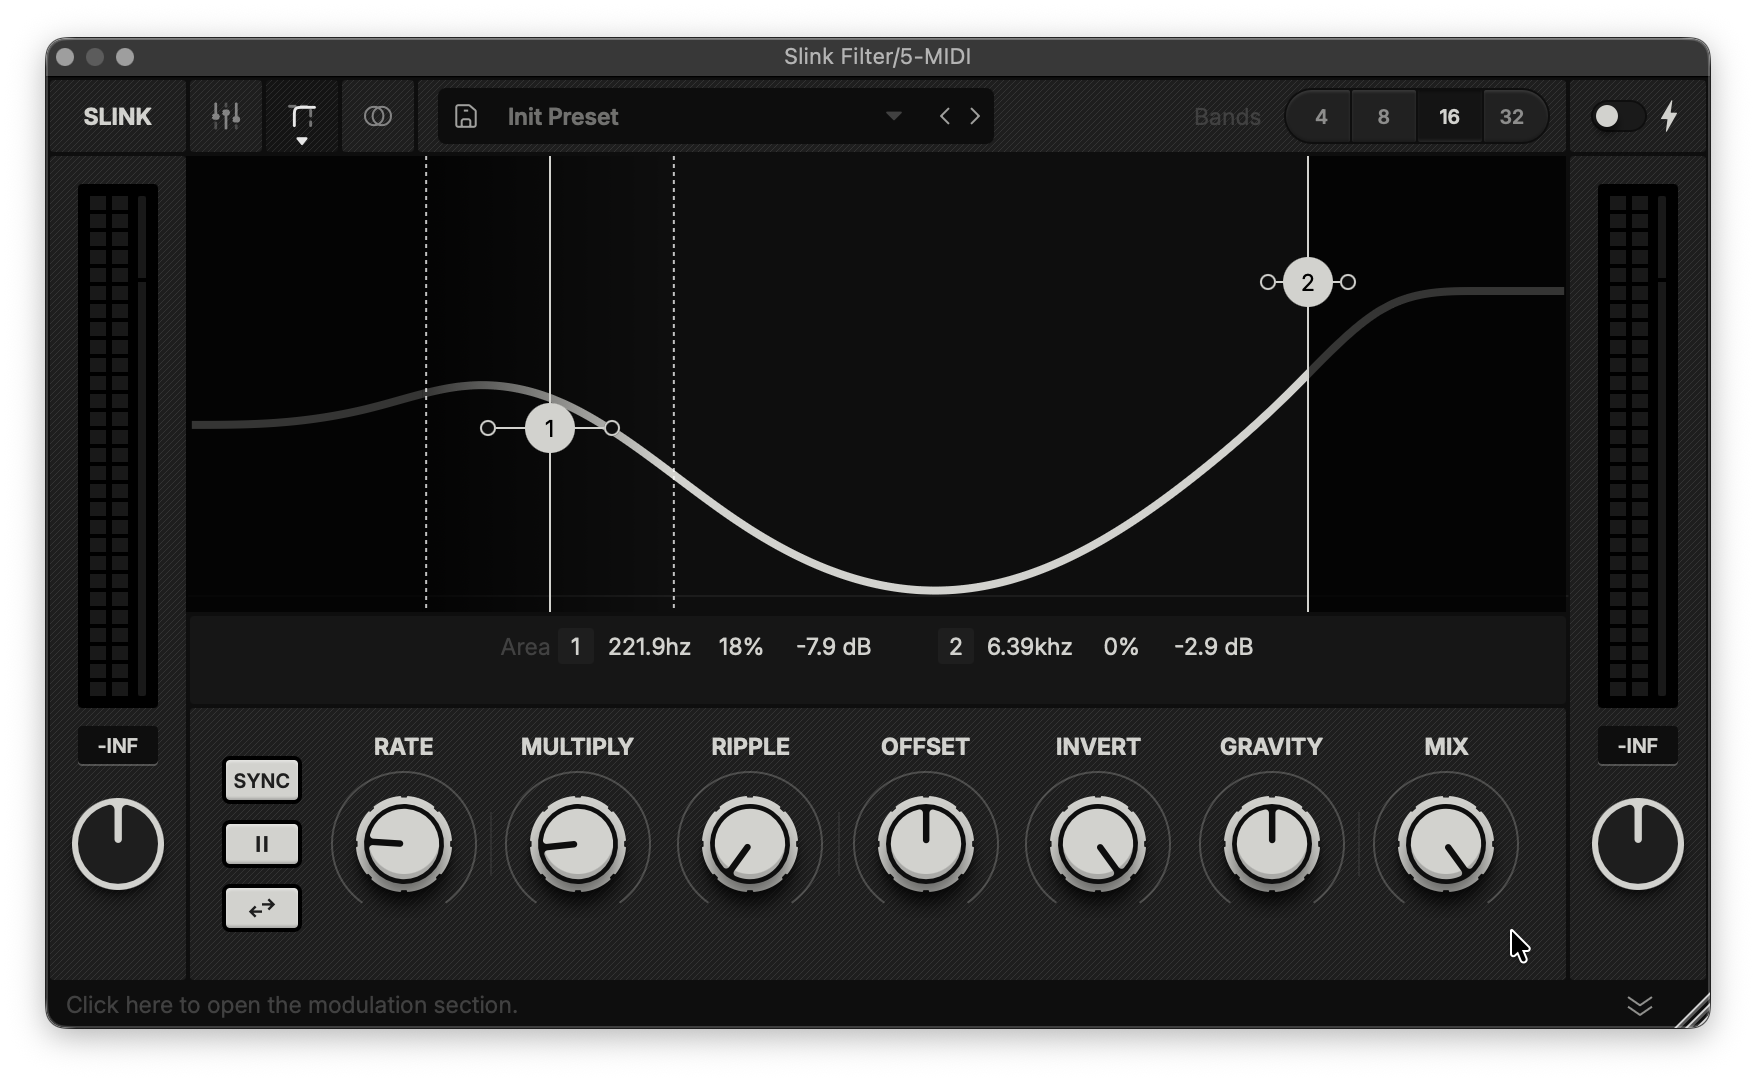1756x1082 pixels.
Task: Click the 18% width value
Action: 741,647
